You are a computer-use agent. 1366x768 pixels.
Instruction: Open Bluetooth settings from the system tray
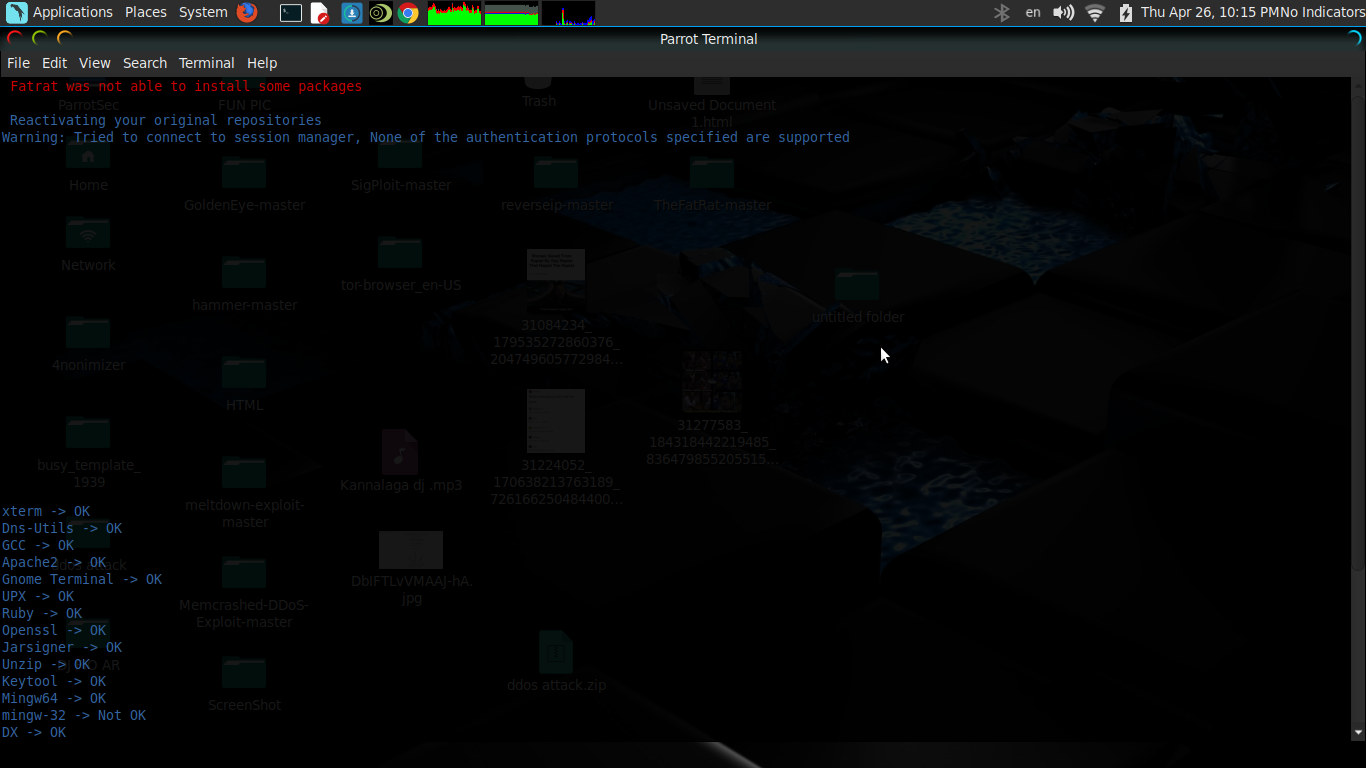click(x=1001, y=12)
